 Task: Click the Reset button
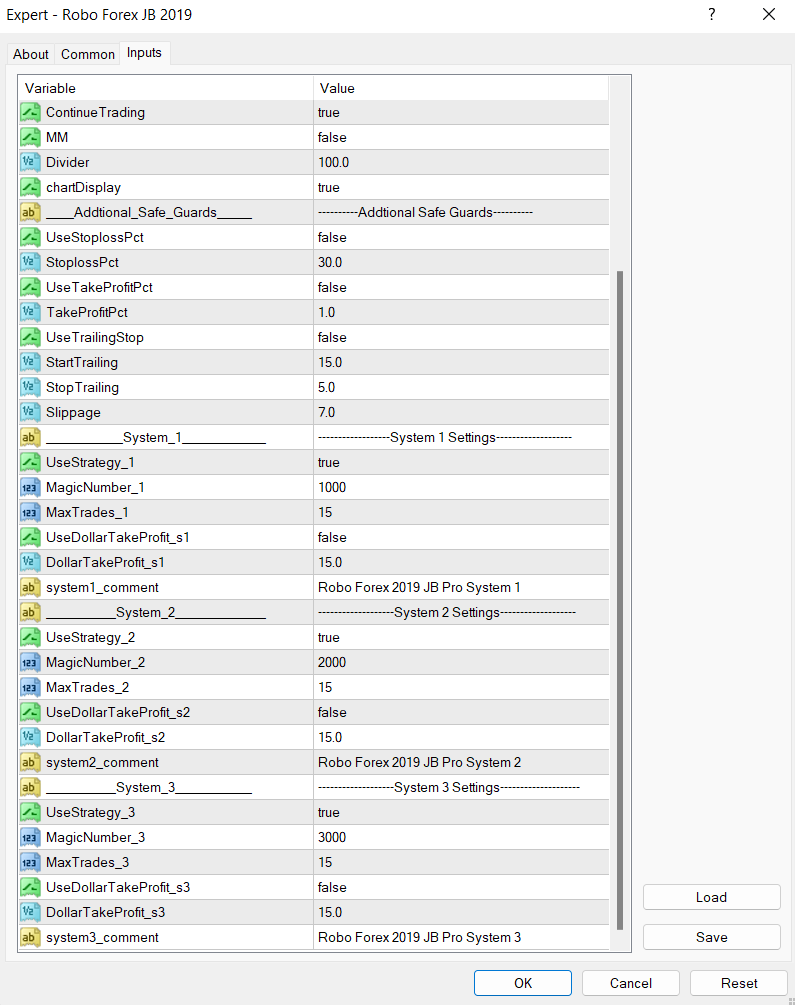[738, 983]
